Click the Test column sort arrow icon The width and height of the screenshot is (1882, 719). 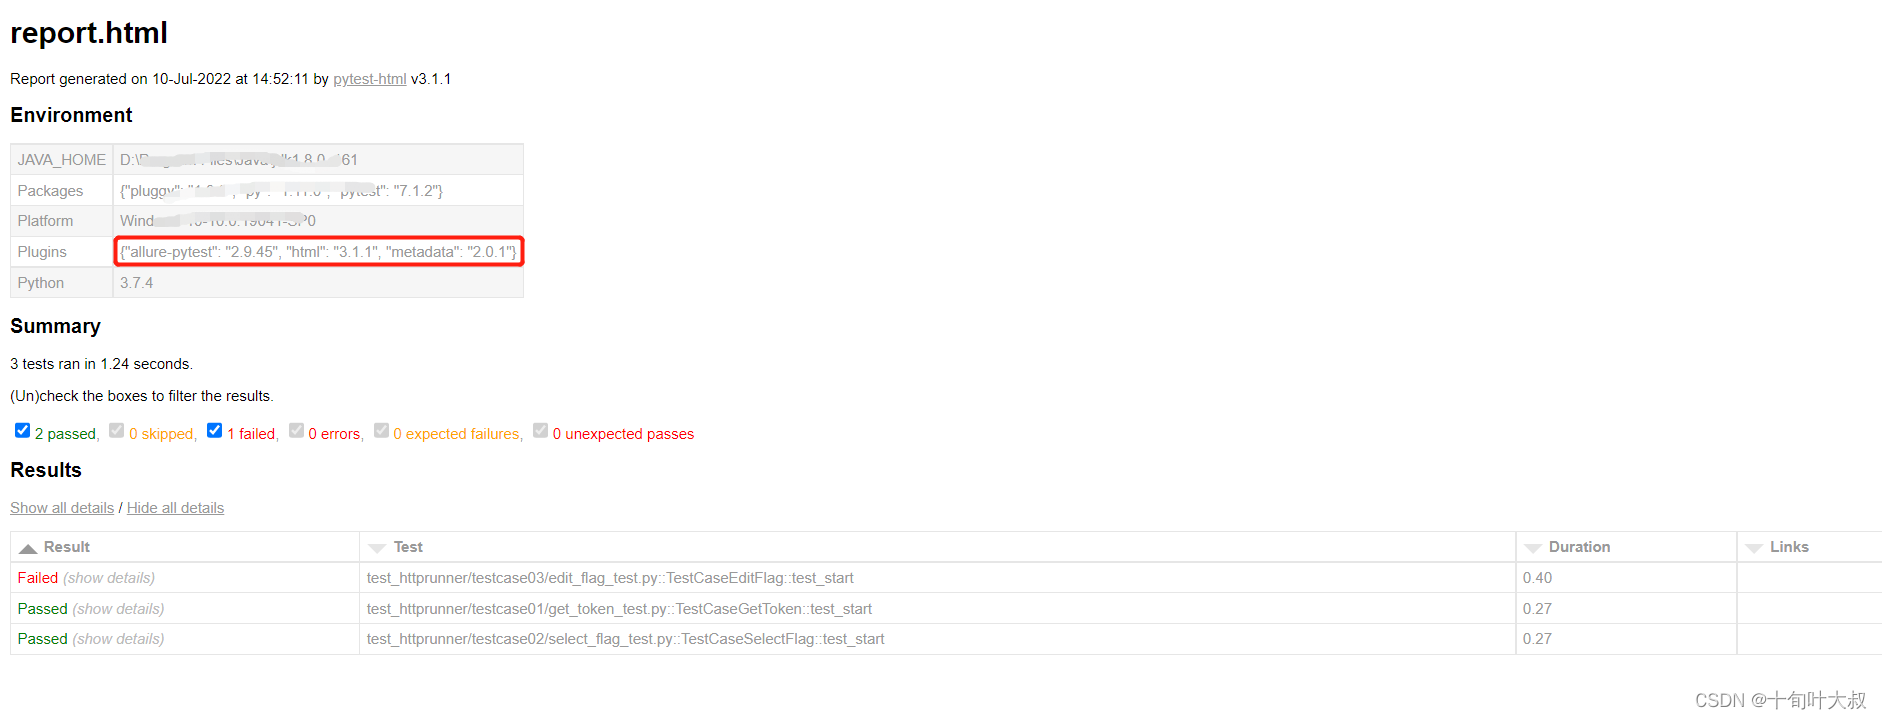[x=377, y=548]
